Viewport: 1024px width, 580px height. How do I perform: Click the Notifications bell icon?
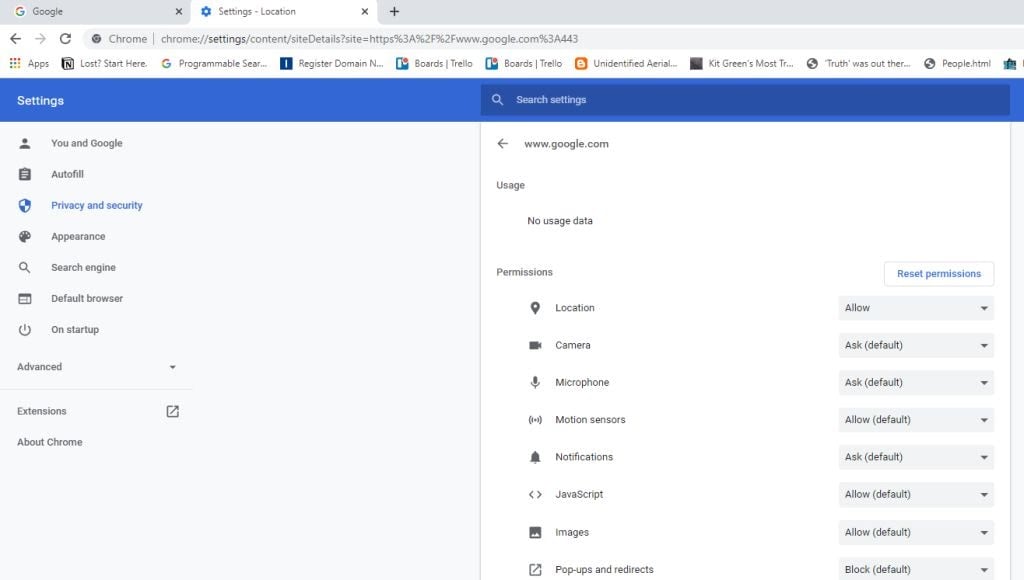(x=535, y=457)
